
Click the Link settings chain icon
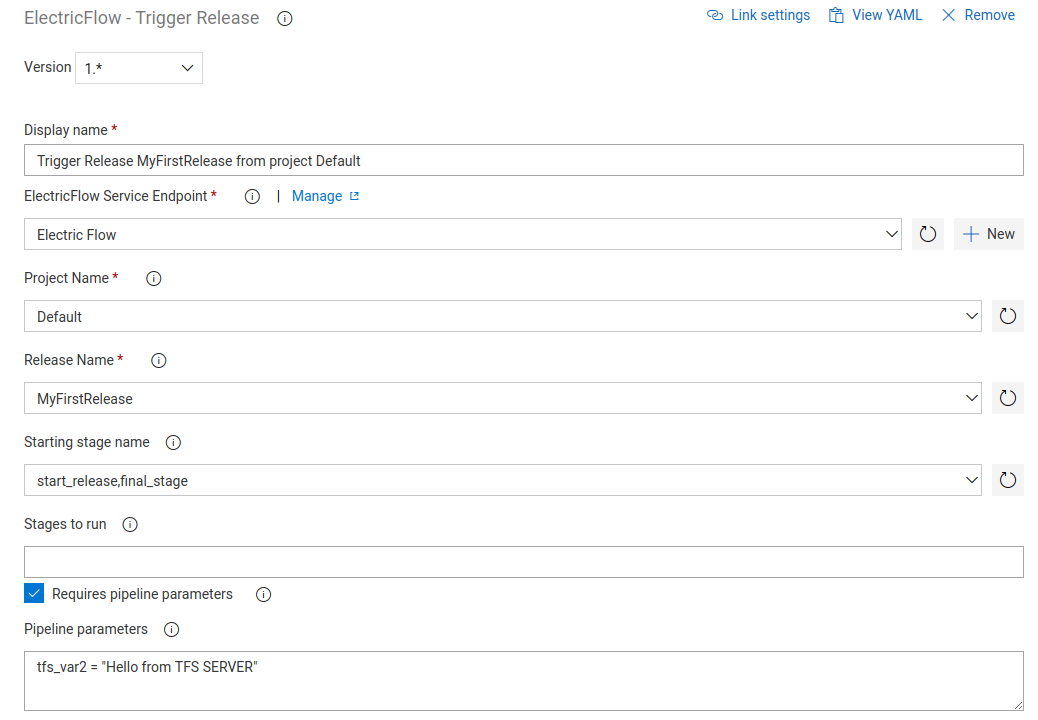coord(715,15)
